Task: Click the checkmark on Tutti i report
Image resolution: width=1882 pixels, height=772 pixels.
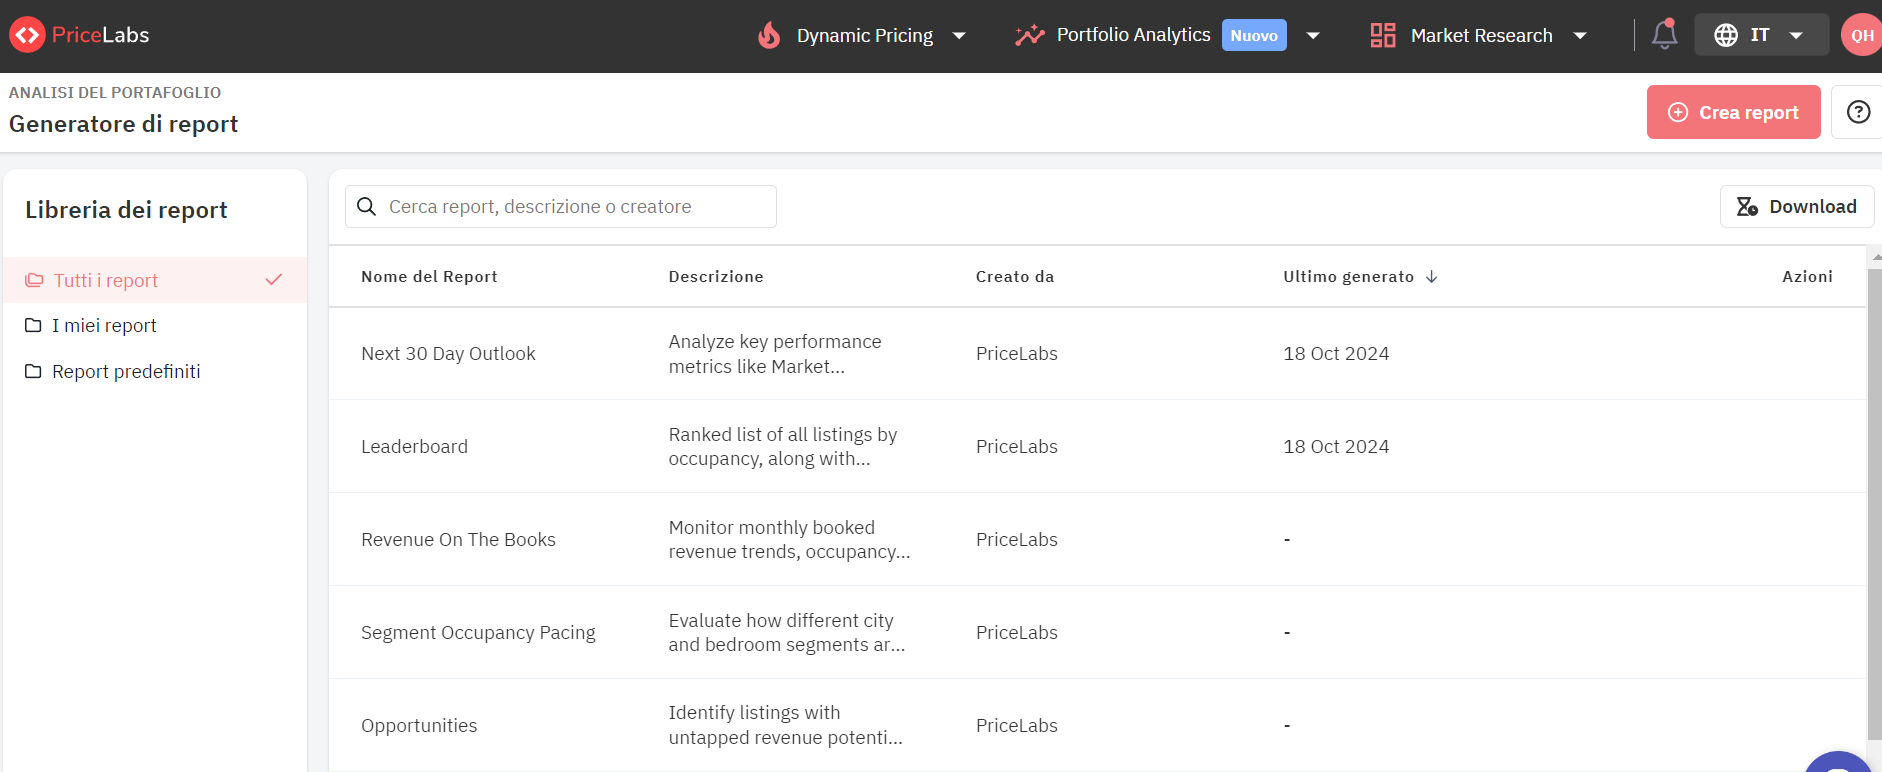Action: tap(274, 280)
